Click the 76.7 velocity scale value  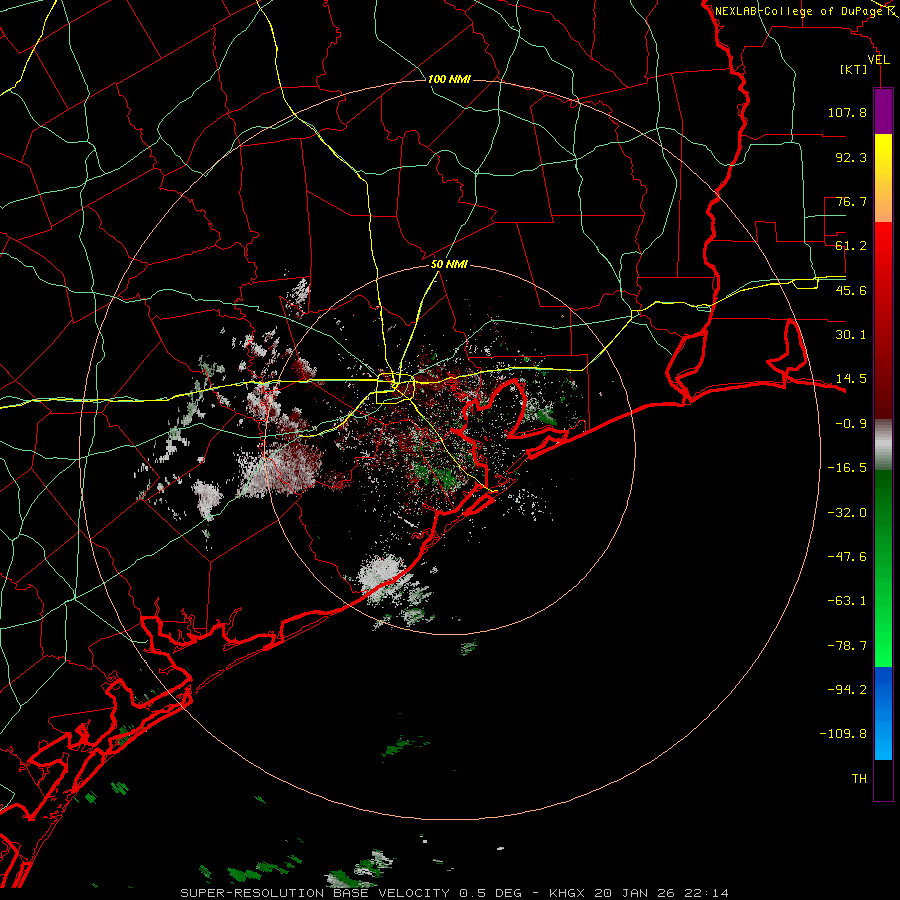point(851,201)
